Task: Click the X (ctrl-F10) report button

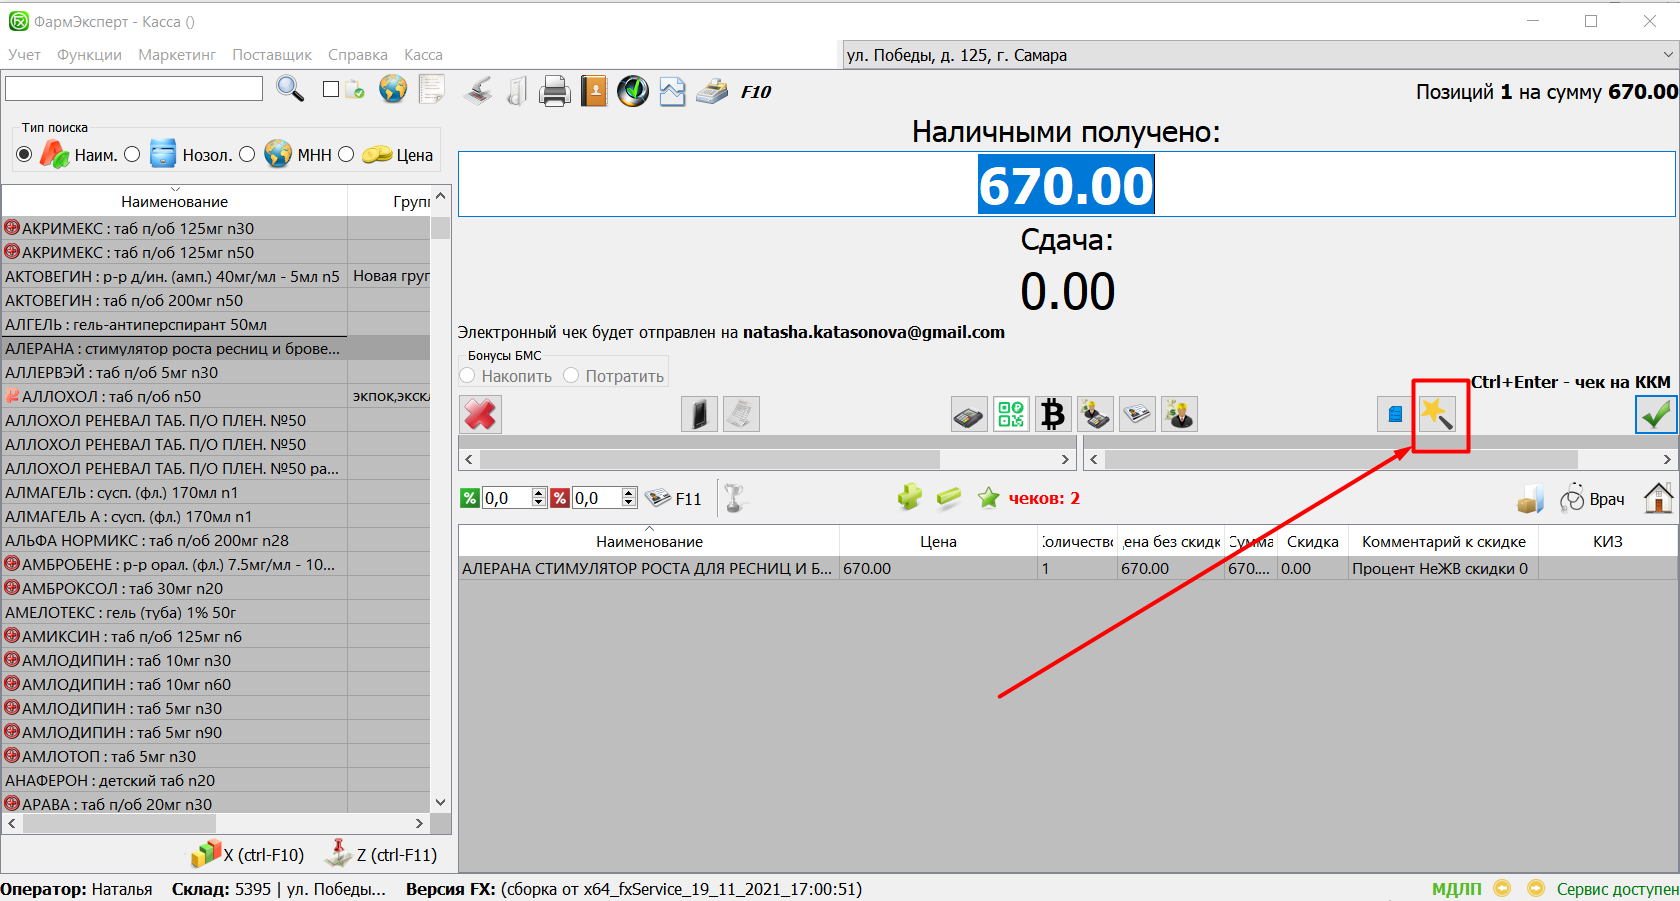Action: pos(249,854)
